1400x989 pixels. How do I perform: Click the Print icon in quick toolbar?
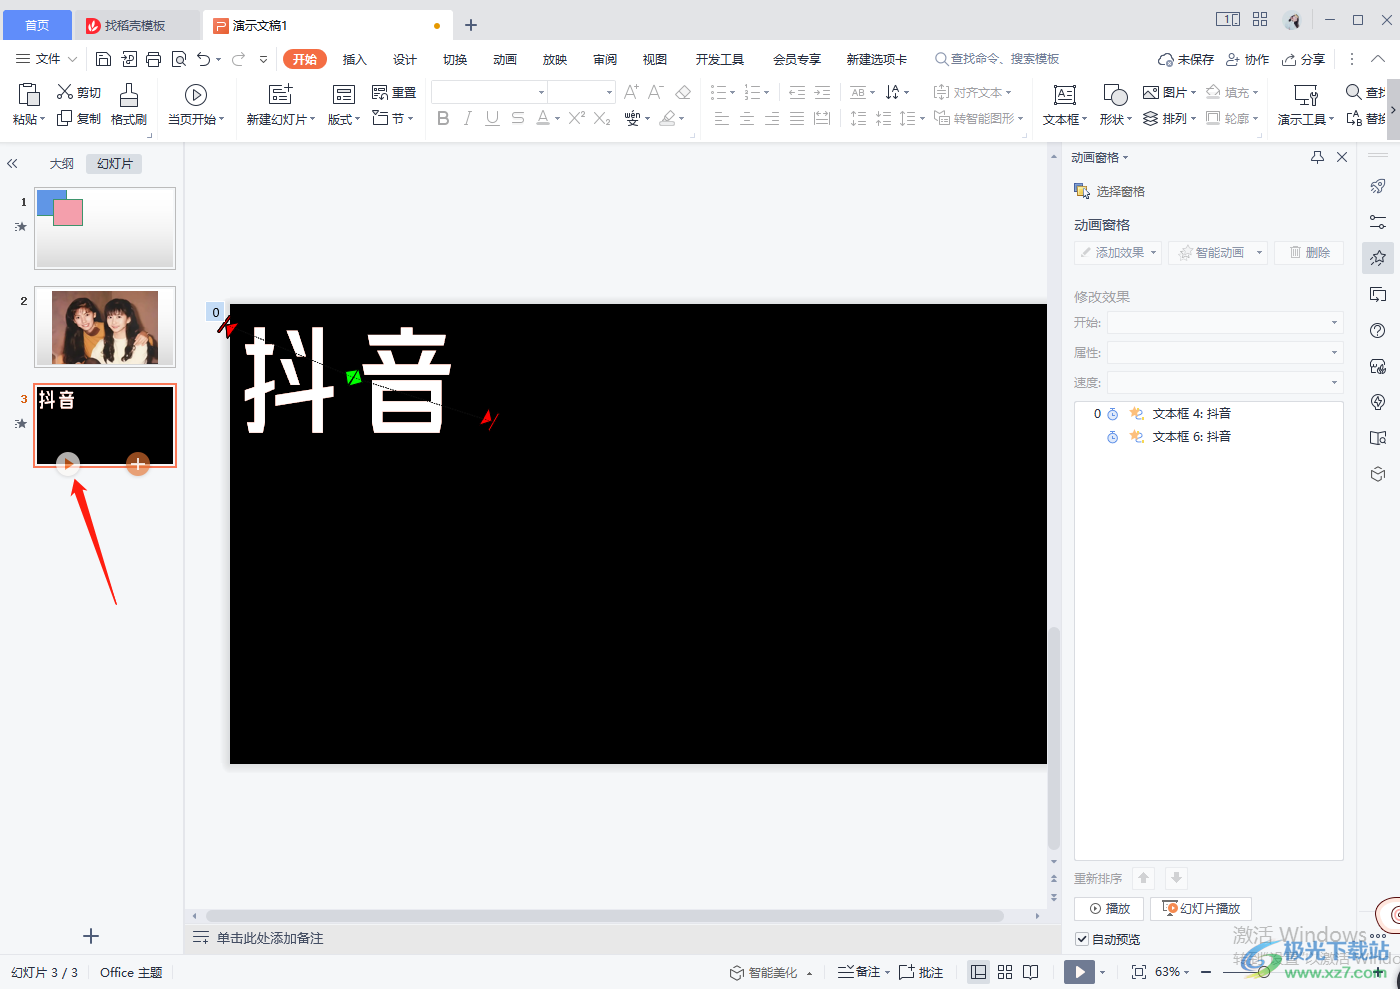153,59
